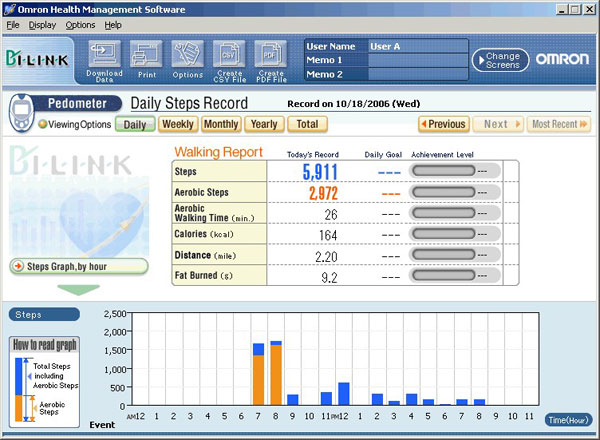Minimize the Omron software window
The width and height of the screenshot is (600, 440).
(561, 10)
